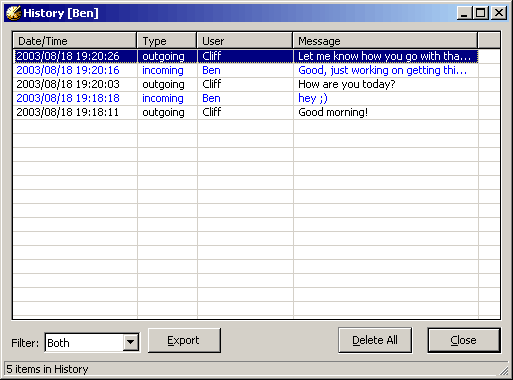The image size is (513, 380).
Task: Click the message 'How are you today?'
Action: (x=347, y=84)
